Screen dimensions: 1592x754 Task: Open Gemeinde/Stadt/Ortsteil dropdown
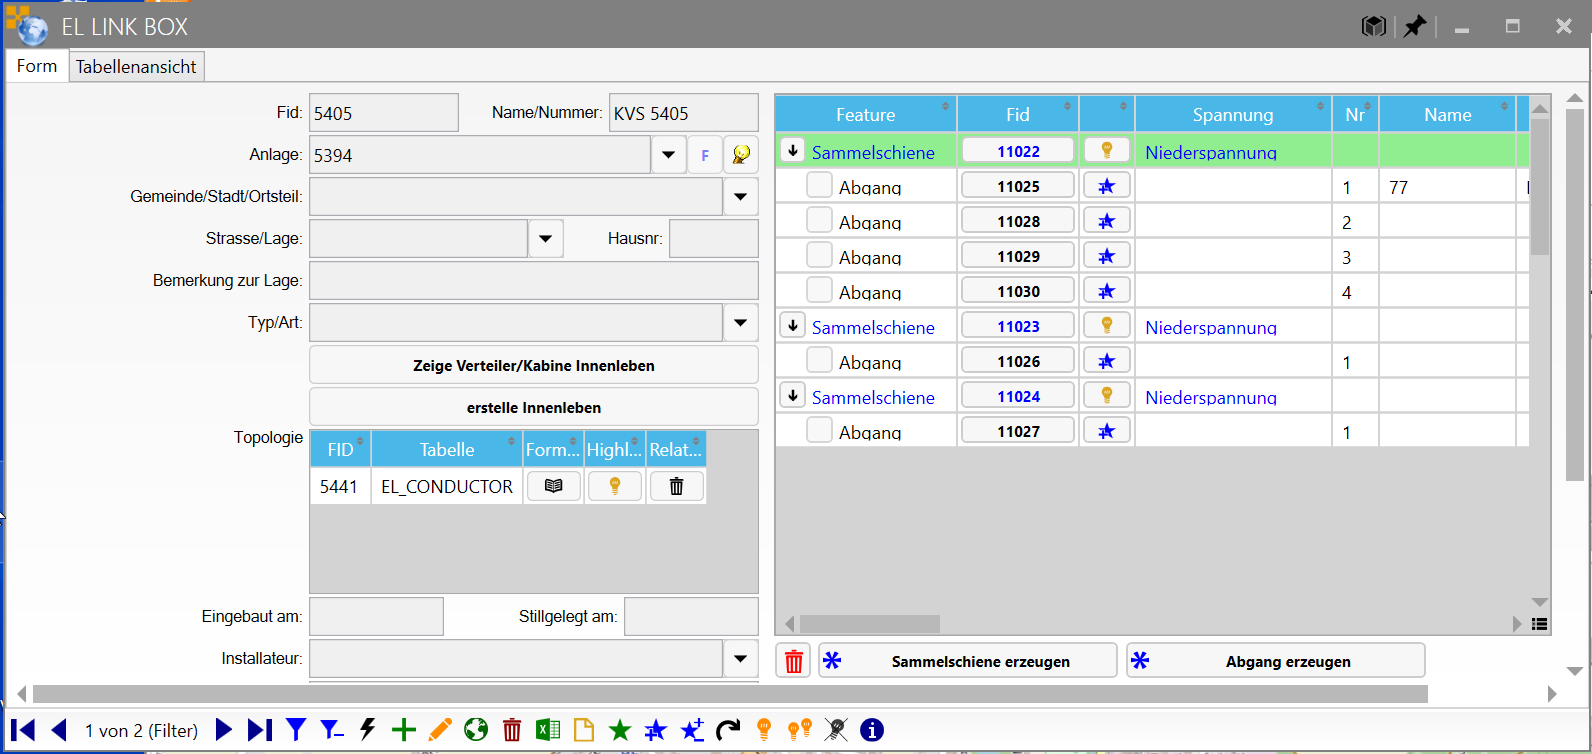(741, 197)
